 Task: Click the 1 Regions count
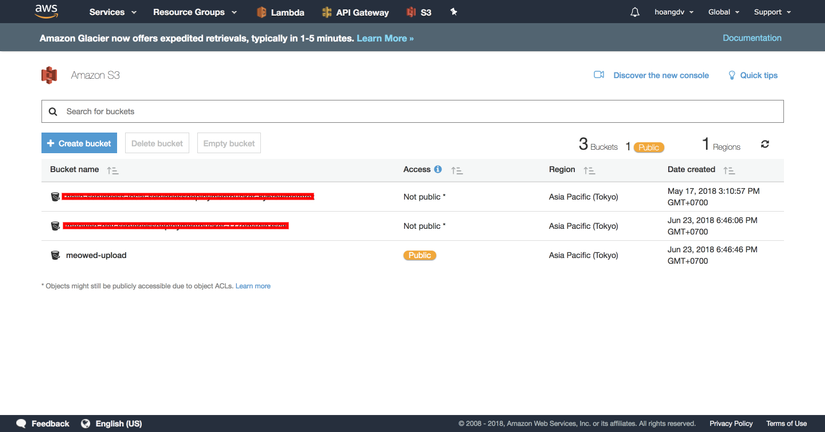coord(721,144)
